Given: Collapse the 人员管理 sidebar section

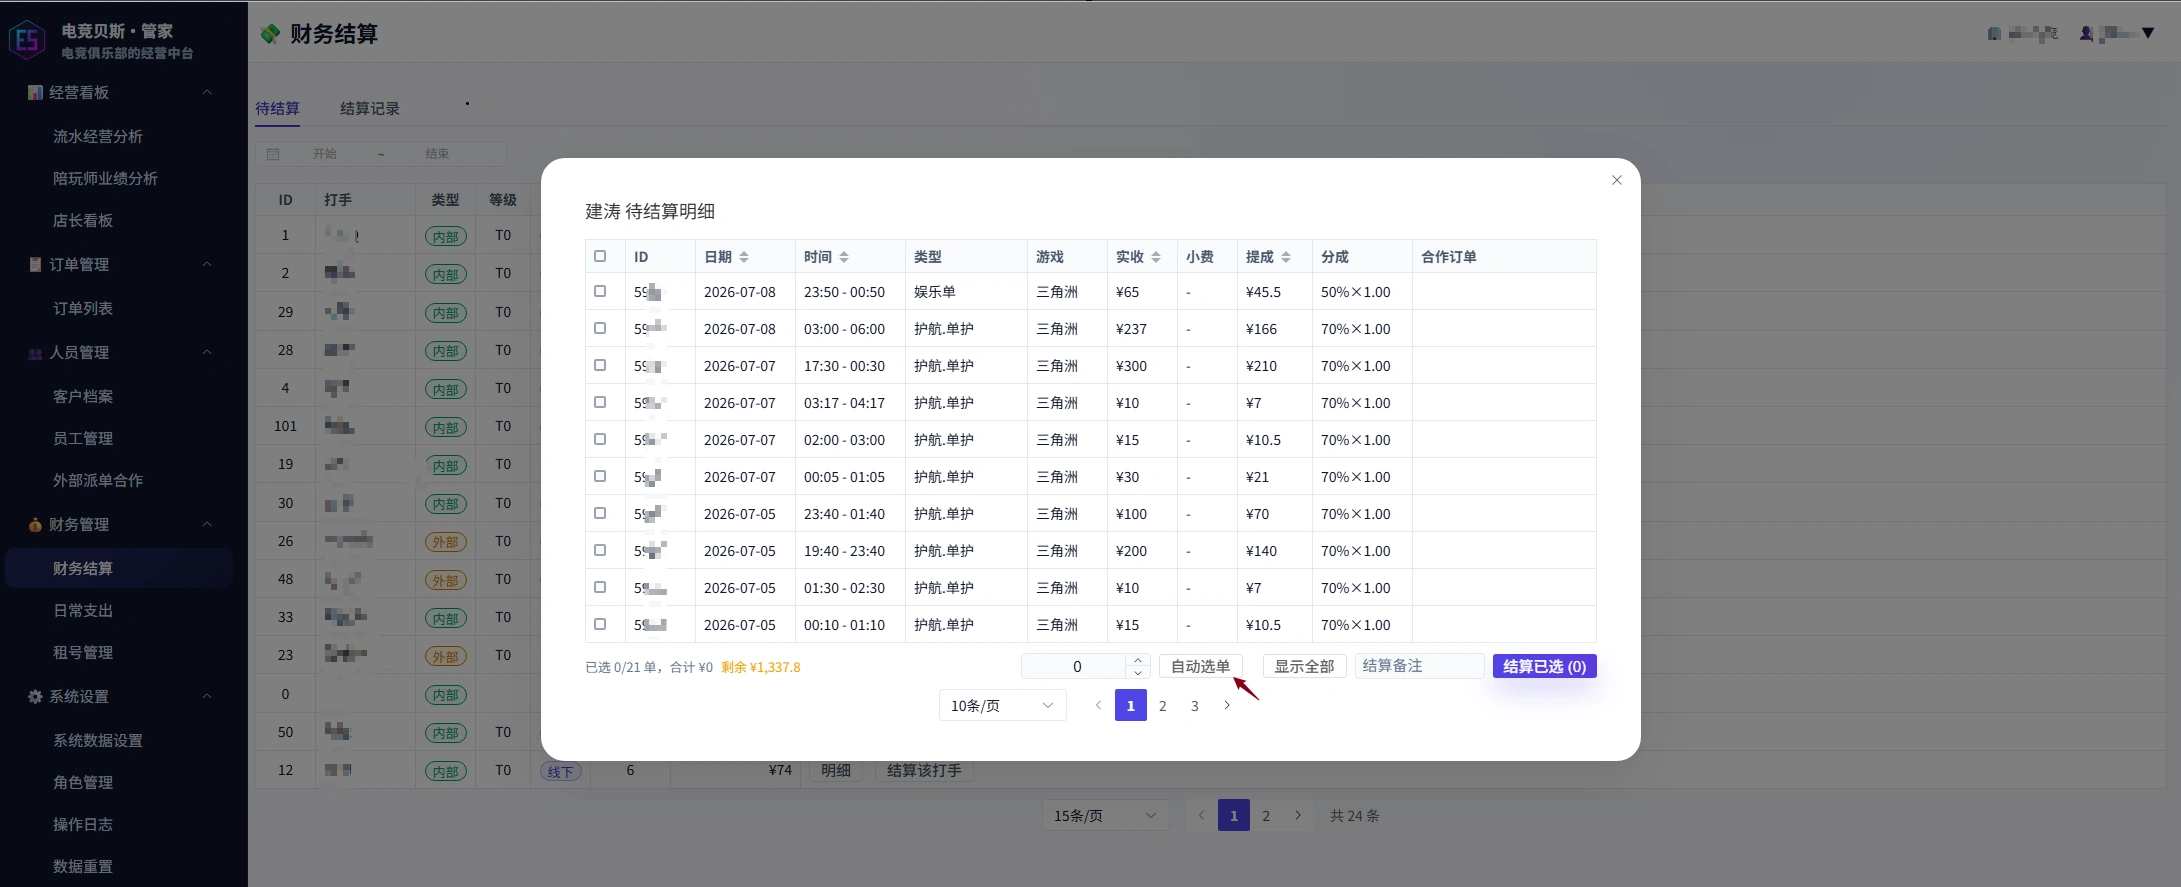Looking at the screenshot, I should coord(207,353).
